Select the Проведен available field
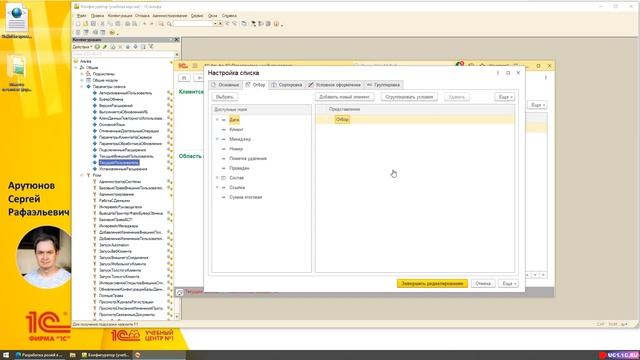The height and width of the screenshot is (360, 640). tap(239, 168)
